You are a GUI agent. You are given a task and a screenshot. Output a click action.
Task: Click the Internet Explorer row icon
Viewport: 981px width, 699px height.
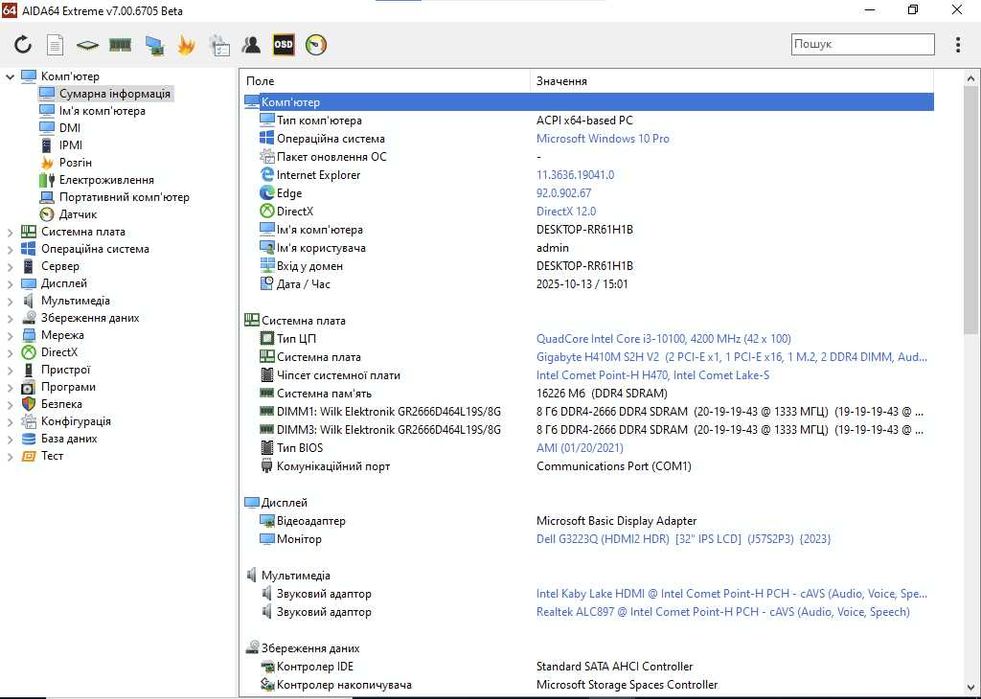point(267,175)
